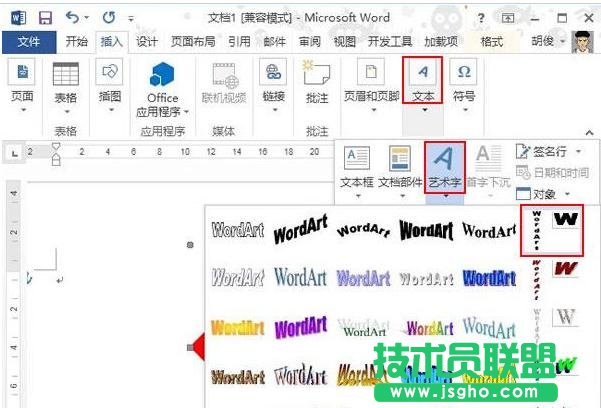Switch to the 格式 tab
This screenshot has height=408, width=601.
coord(492,41)
